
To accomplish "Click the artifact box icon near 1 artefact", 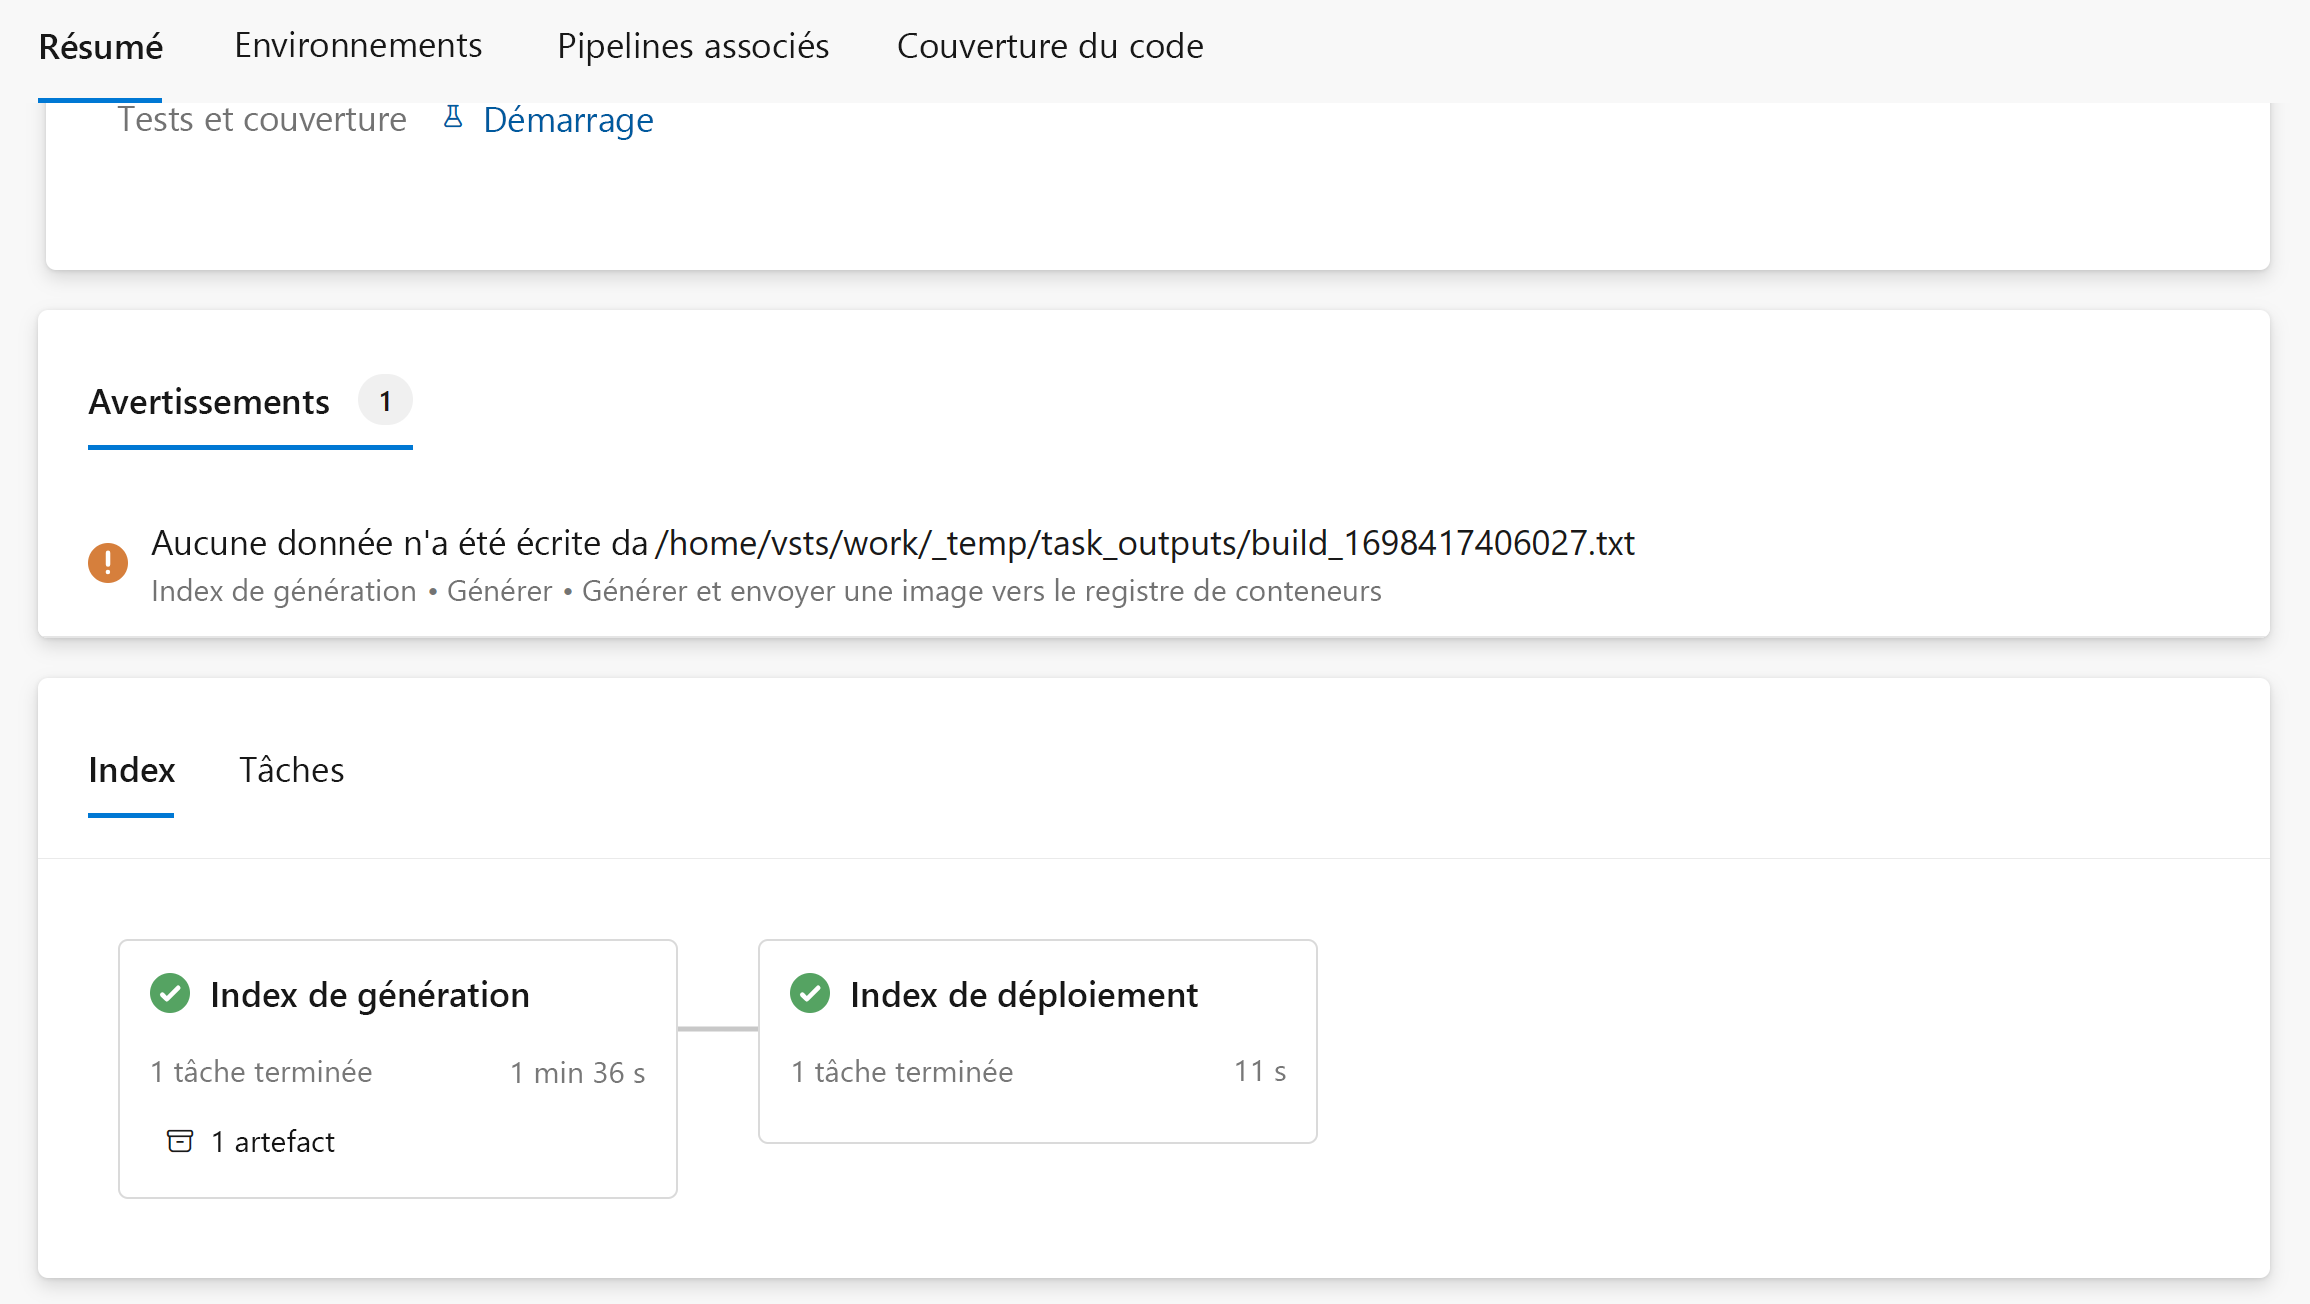I will pos(180,1141).
